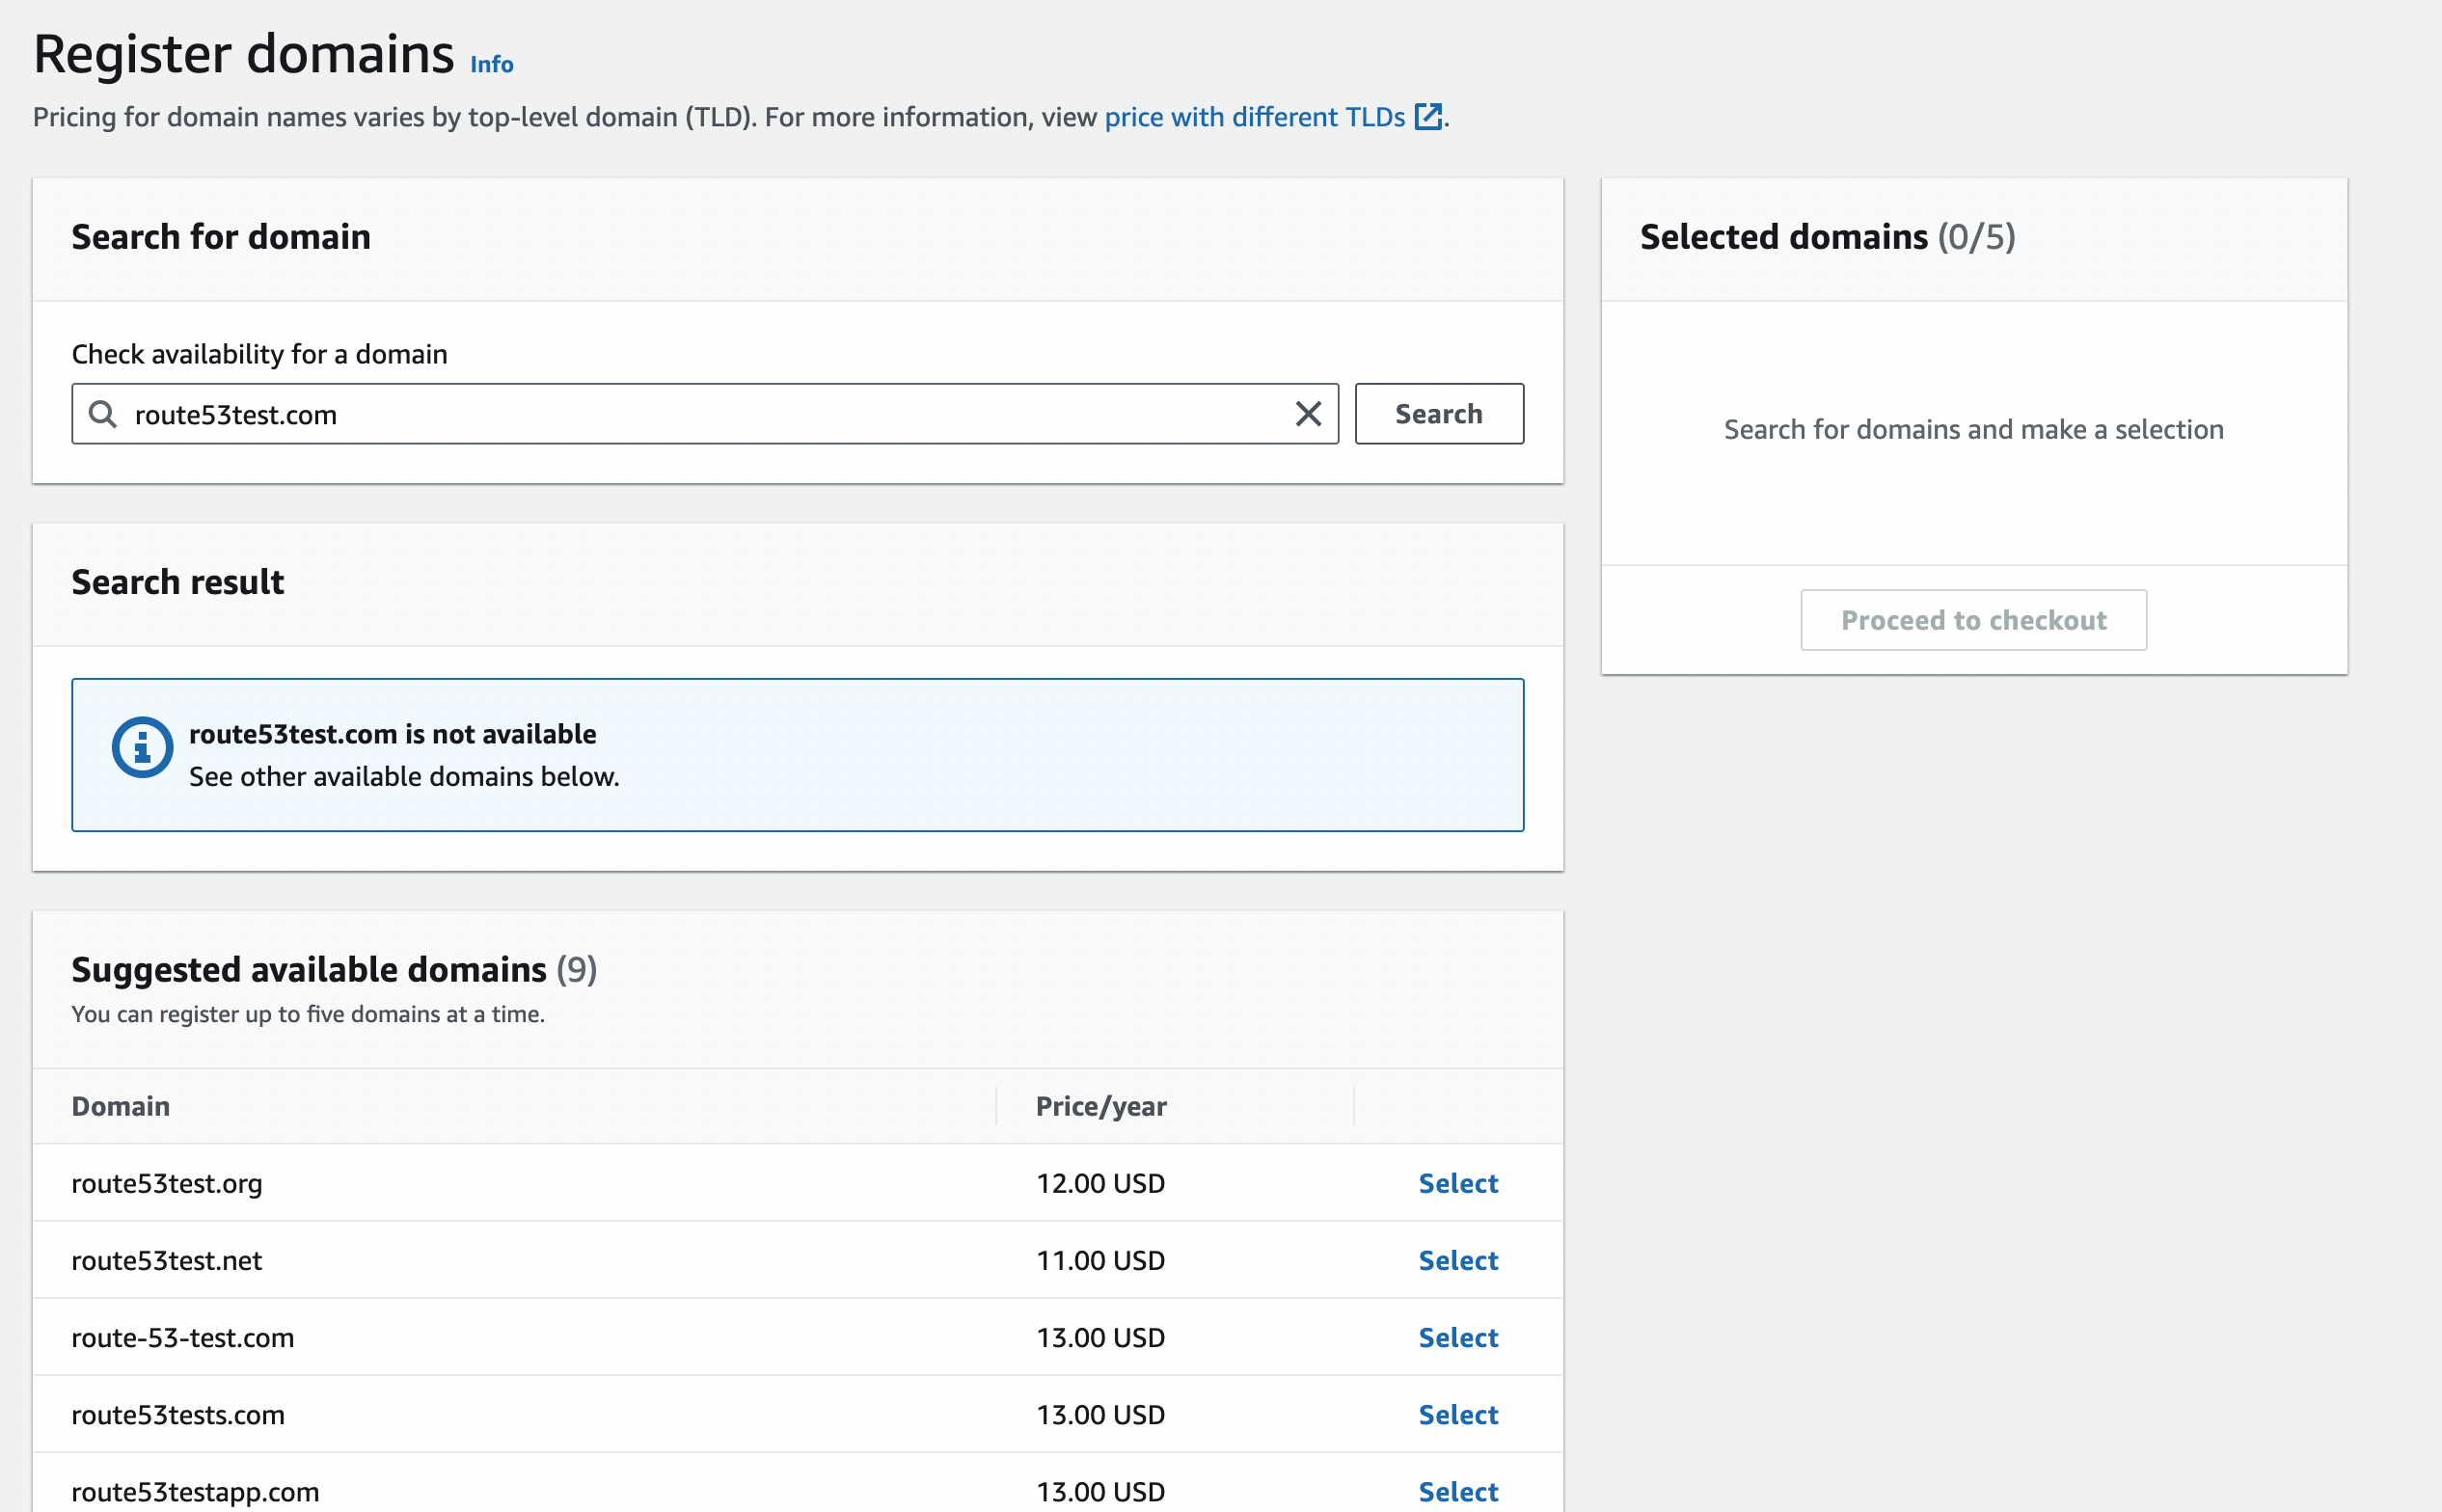The height and width of the screenshot is (1512, 2442).
Task: Focus the domain availability input field
Action: coord(705,414)
